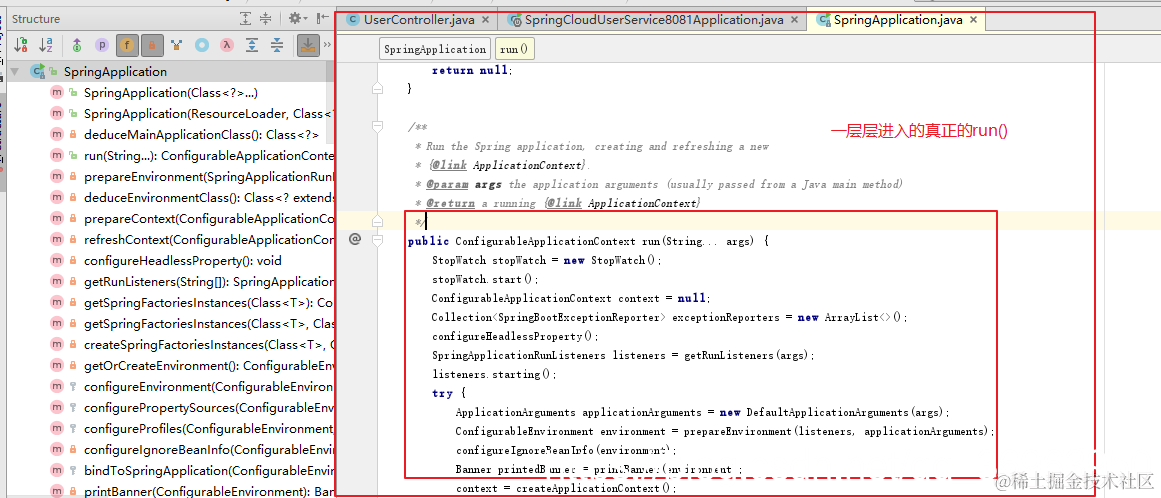Select getSpringFactoriesInstances(Class<T>): row
This screenshot has height=498, width=1161.
tap(209, 303)
